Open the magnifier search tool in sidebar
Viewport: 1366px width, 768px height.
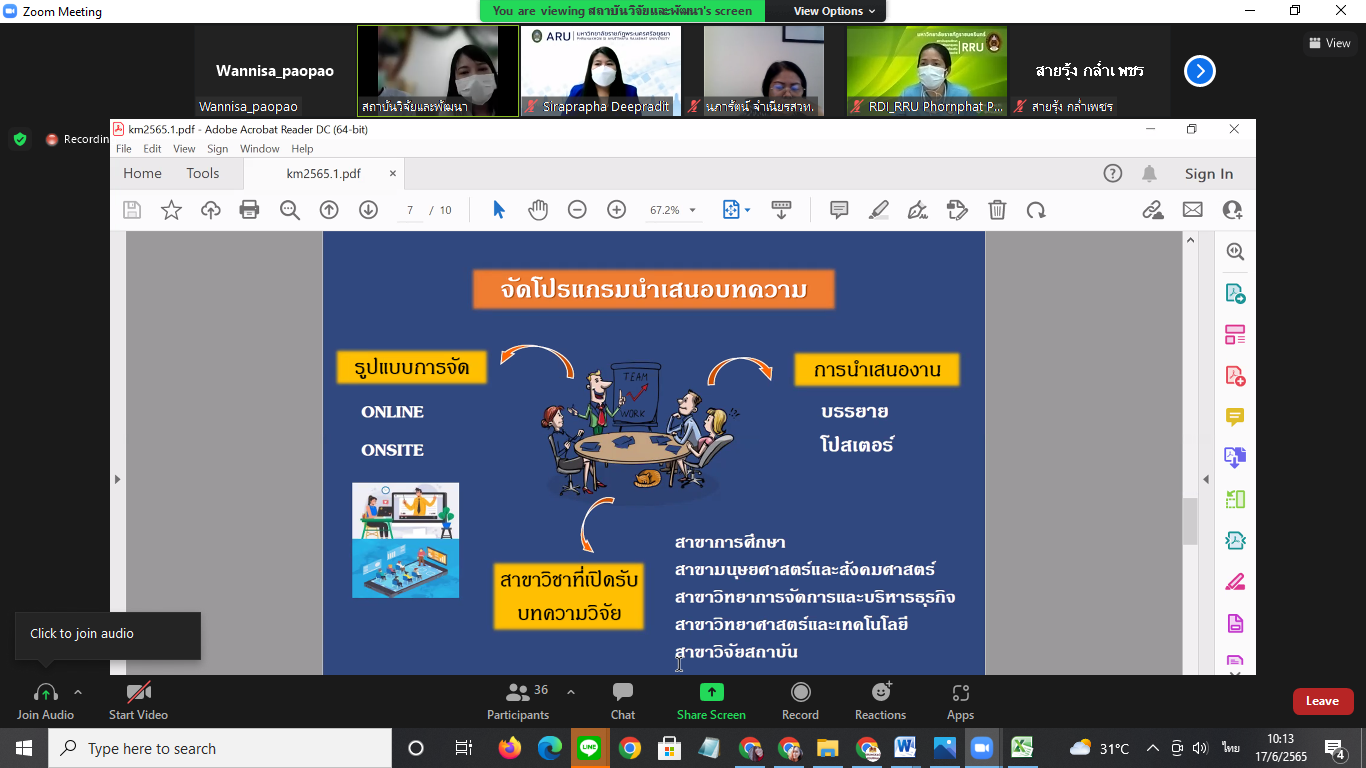click(x=1235, y=252)
